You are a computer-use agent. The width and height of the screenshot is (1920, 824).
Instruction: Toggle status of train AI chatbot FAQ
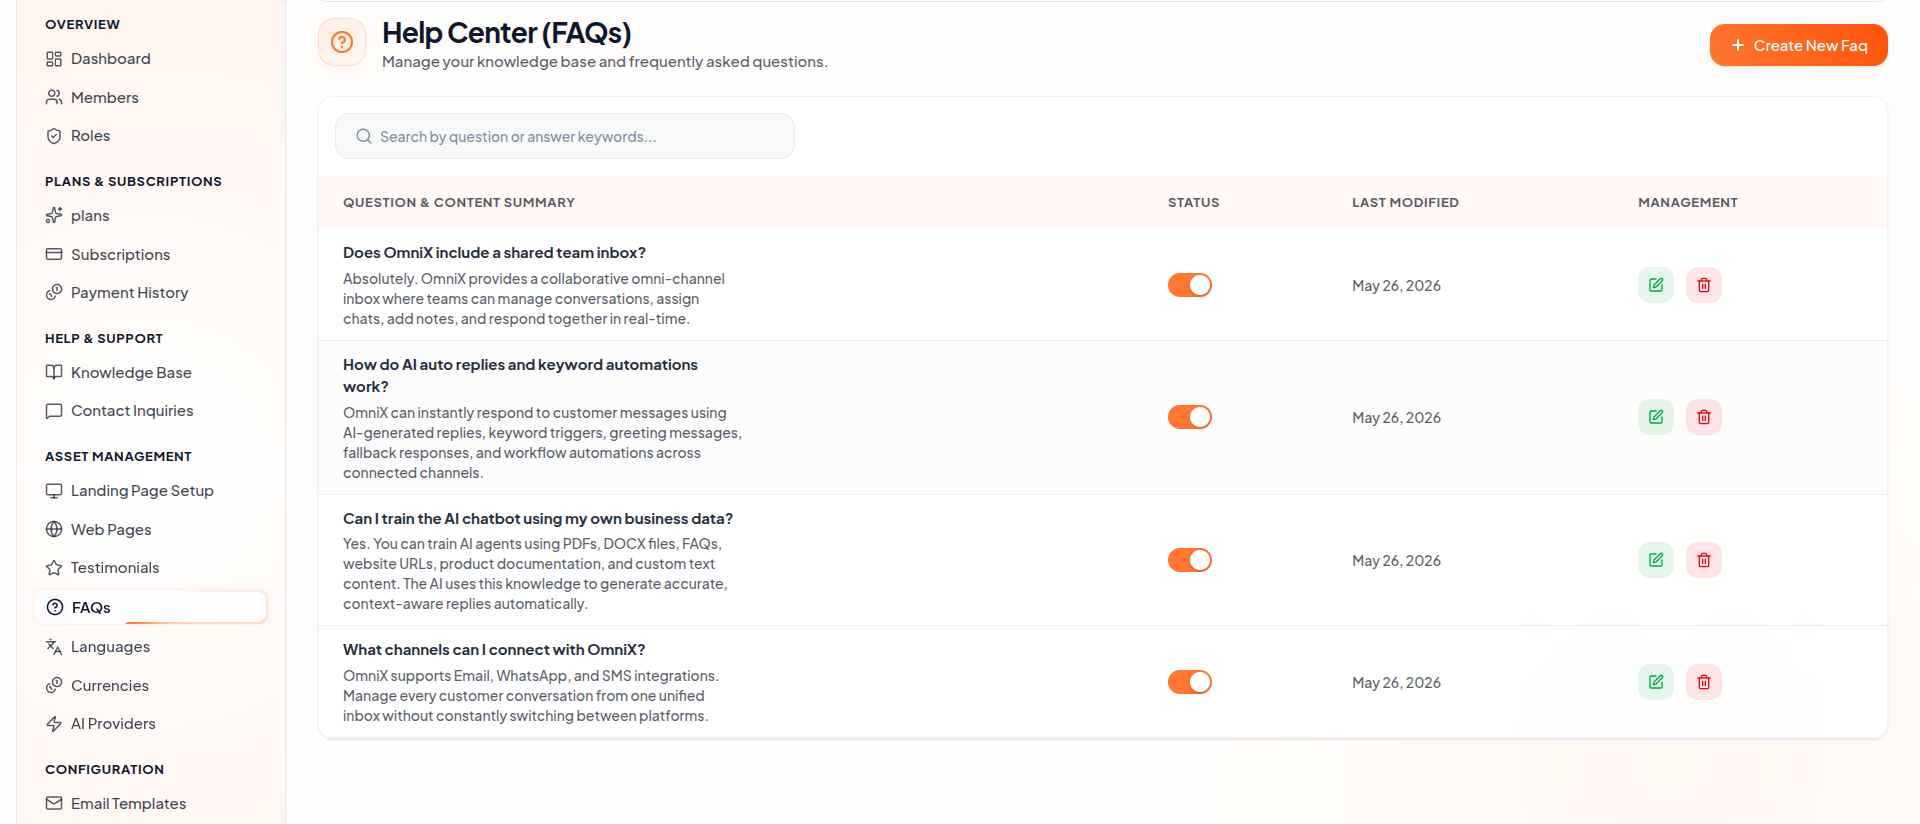(1190, 560)
